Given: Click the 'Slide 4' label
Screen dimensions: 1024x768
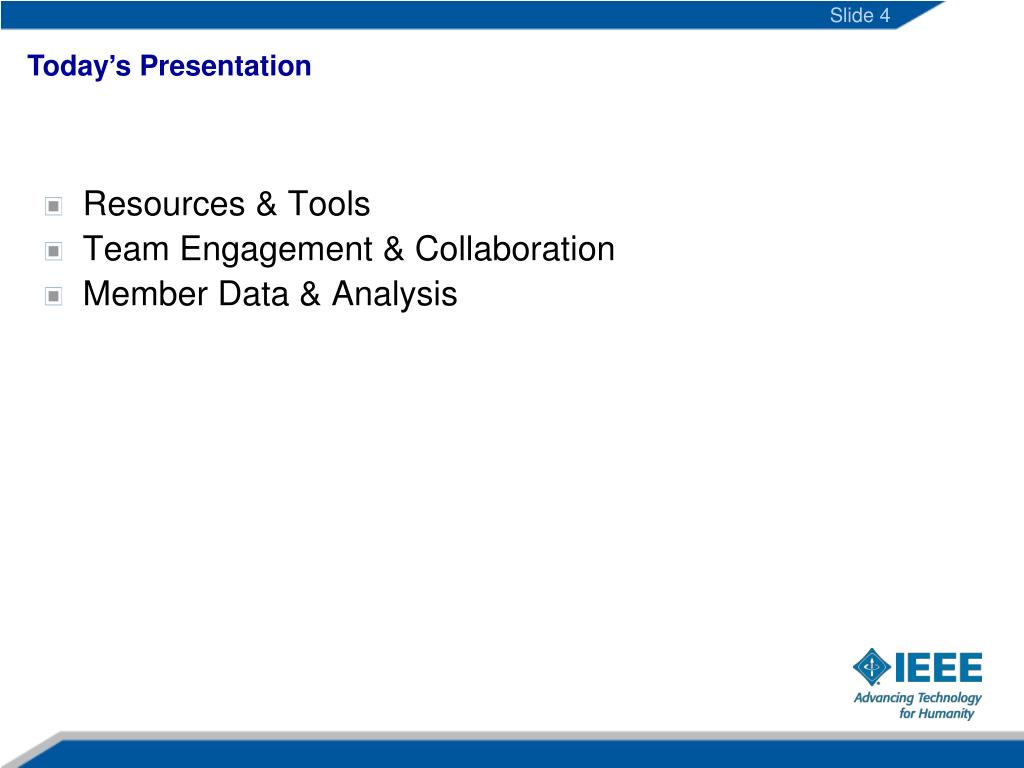Looking at the screenshot, I should click(859, 15).
